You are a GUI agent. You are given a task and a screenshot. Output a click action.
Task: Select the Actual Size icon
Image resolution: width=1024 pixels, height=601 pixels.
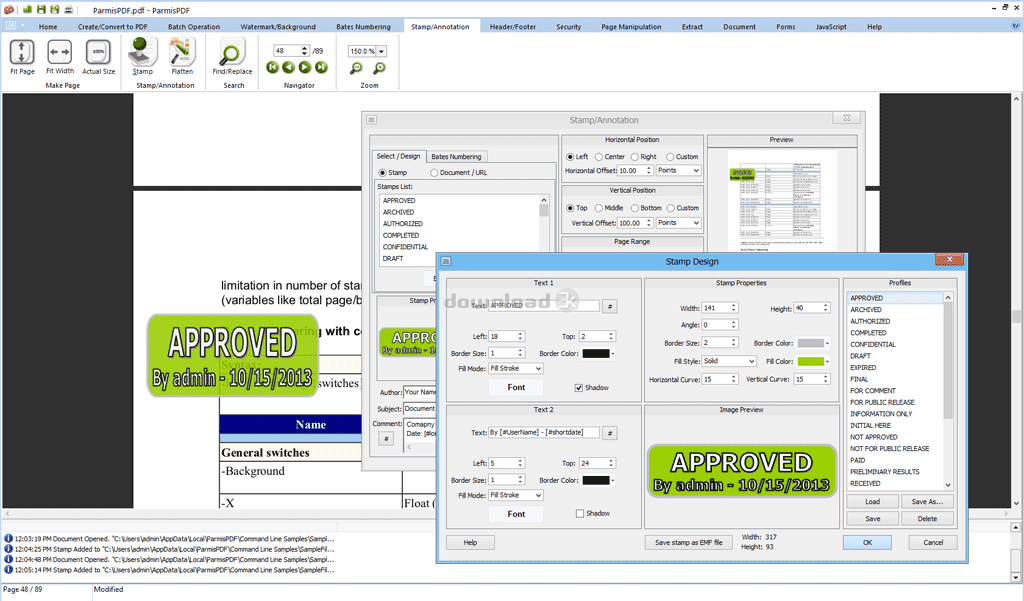(98, 53)
